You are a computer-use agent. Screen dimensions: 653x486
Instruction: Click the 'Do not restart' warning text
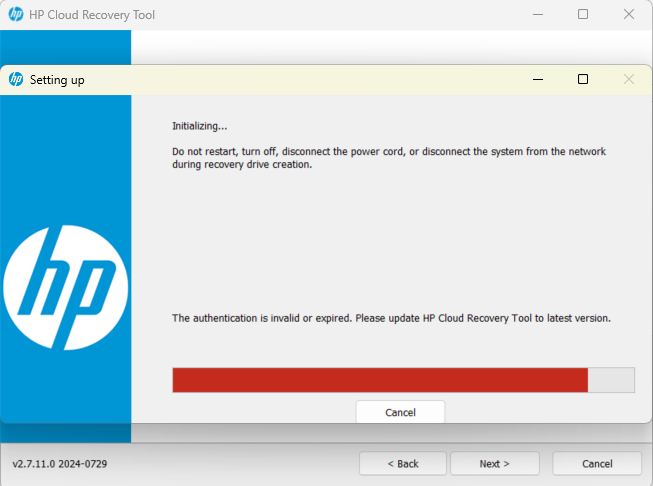(x=389, y=158)
